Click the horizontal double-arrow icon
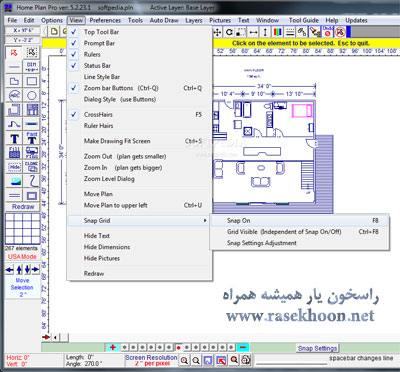 253,32
